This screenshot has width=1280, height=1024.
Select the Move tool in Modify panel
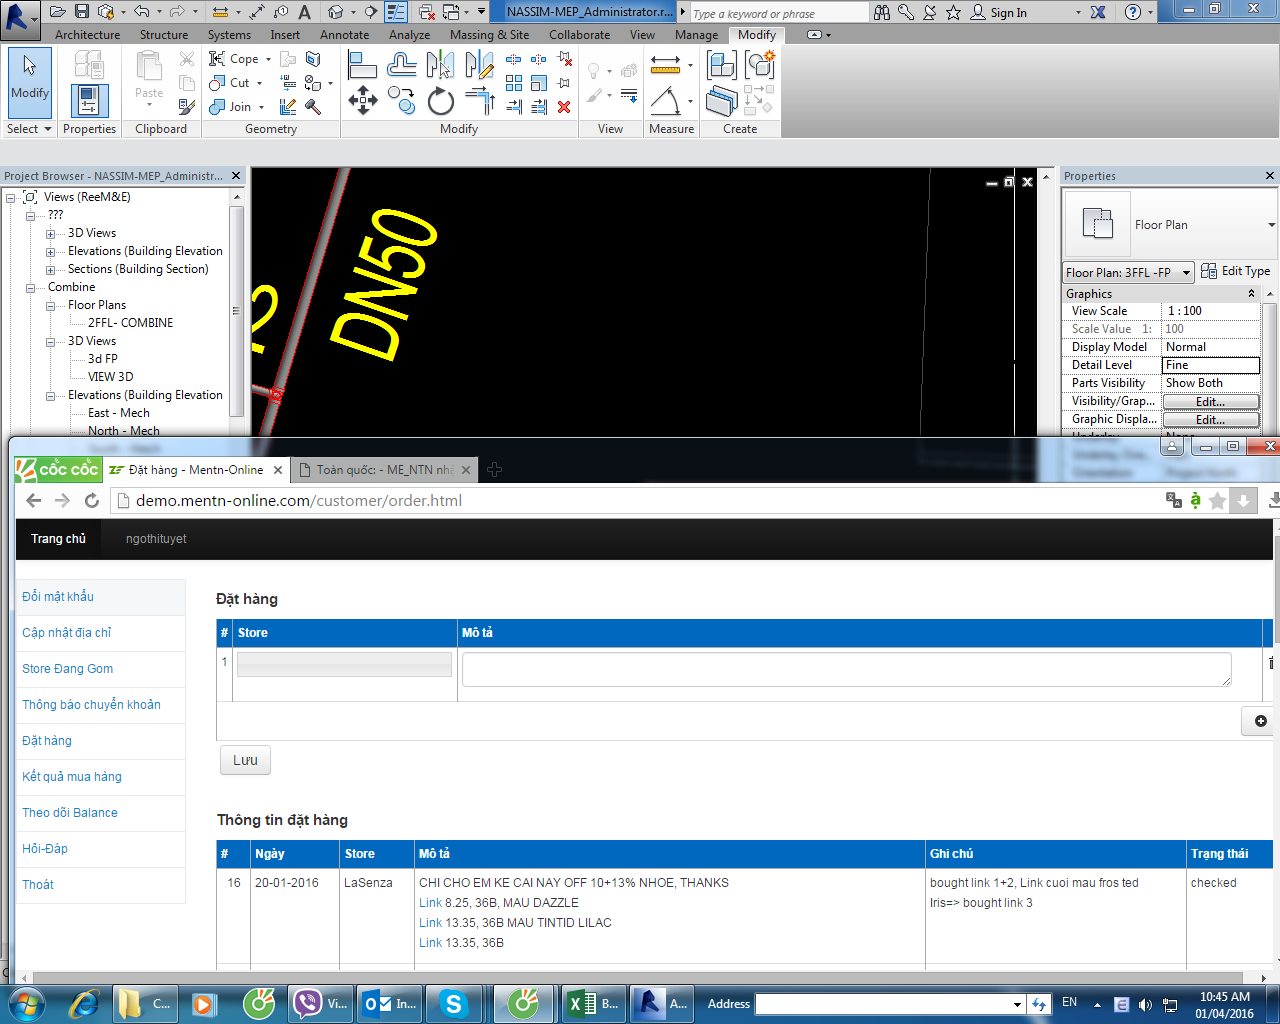(x=362, y=100)
